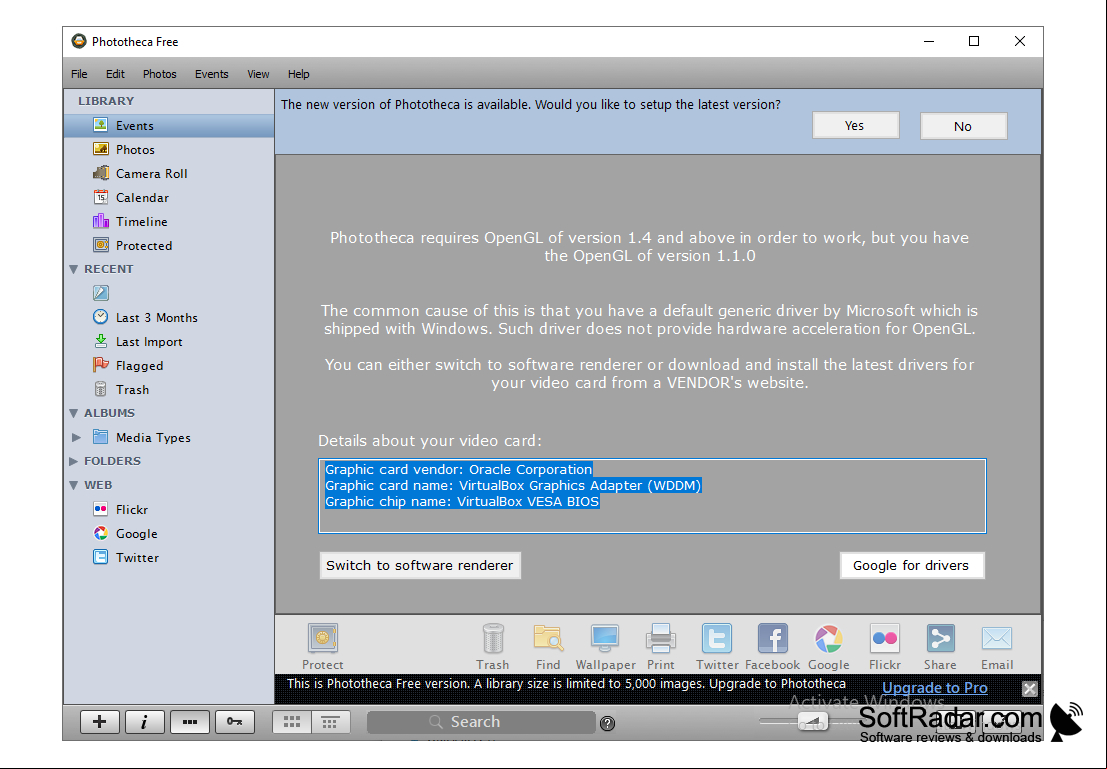Image resolution: width=1107 pixels, height=769 pixels.
Task: Collapse the WEB section
Action: [x=73, y=485]
